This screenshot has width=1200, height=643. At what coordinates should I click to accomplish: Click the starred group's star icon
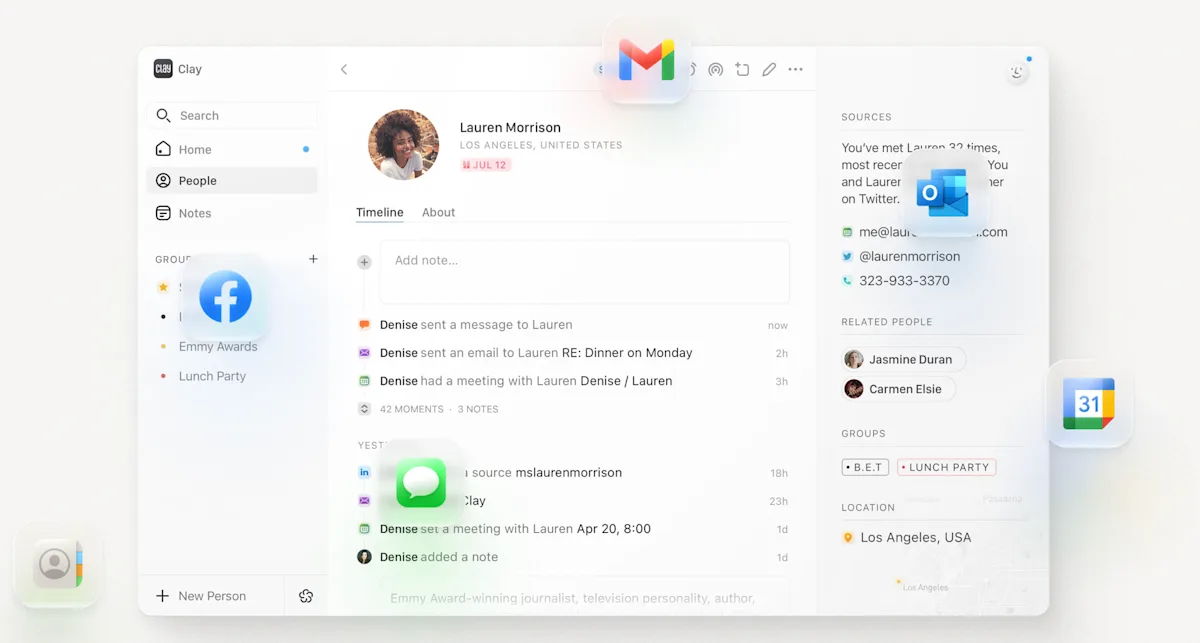pos(163,287)
